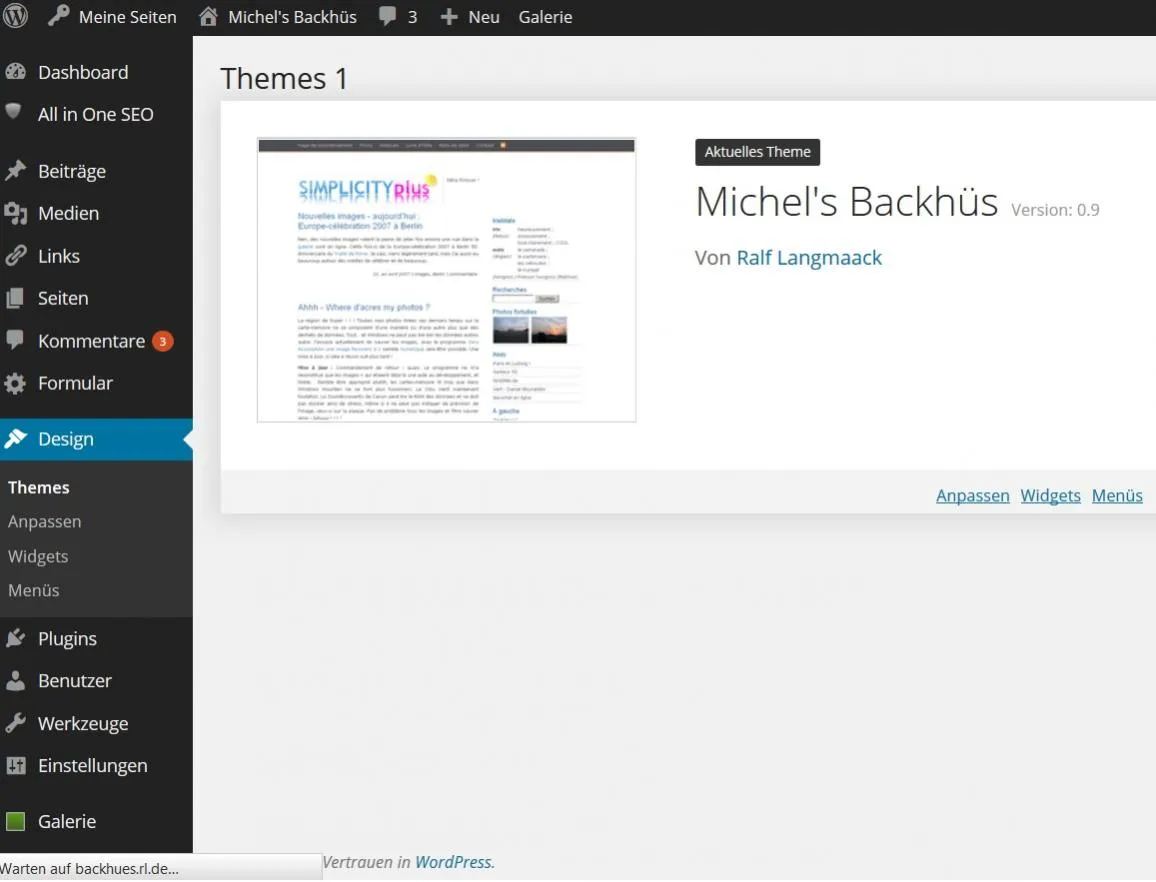
Task: Click the Aktuelles Theme label badge
Action: coord(757,152)
